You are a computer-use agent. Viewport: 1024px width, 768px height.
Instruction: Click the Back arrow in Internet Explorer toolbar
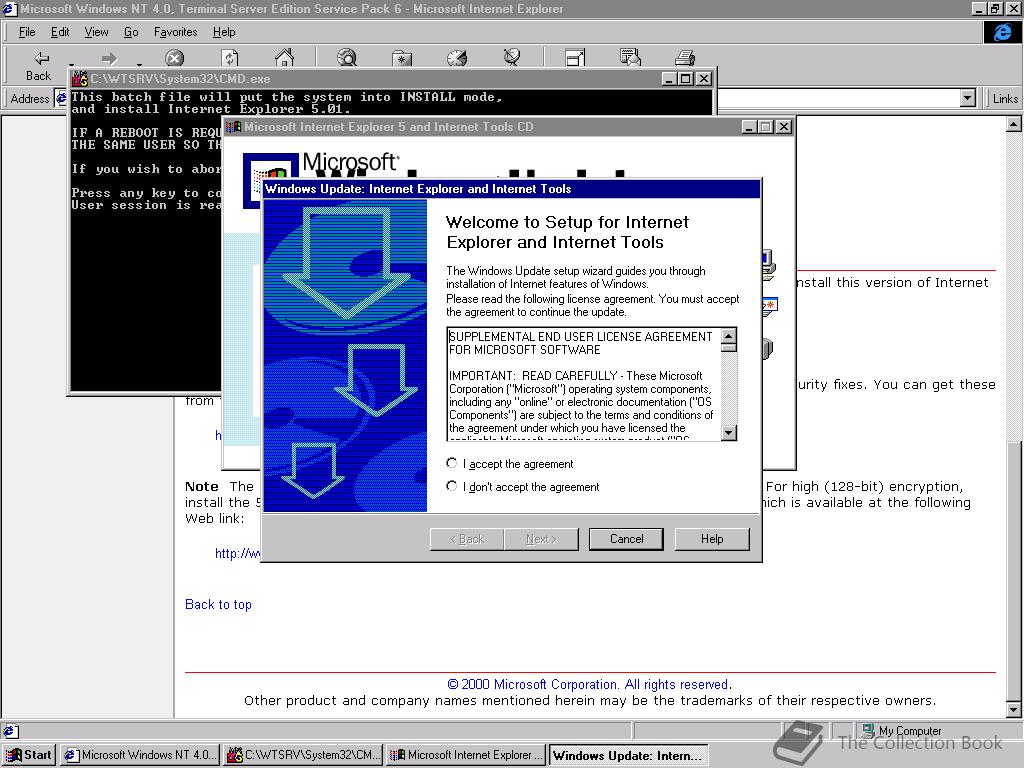point(41,58)
